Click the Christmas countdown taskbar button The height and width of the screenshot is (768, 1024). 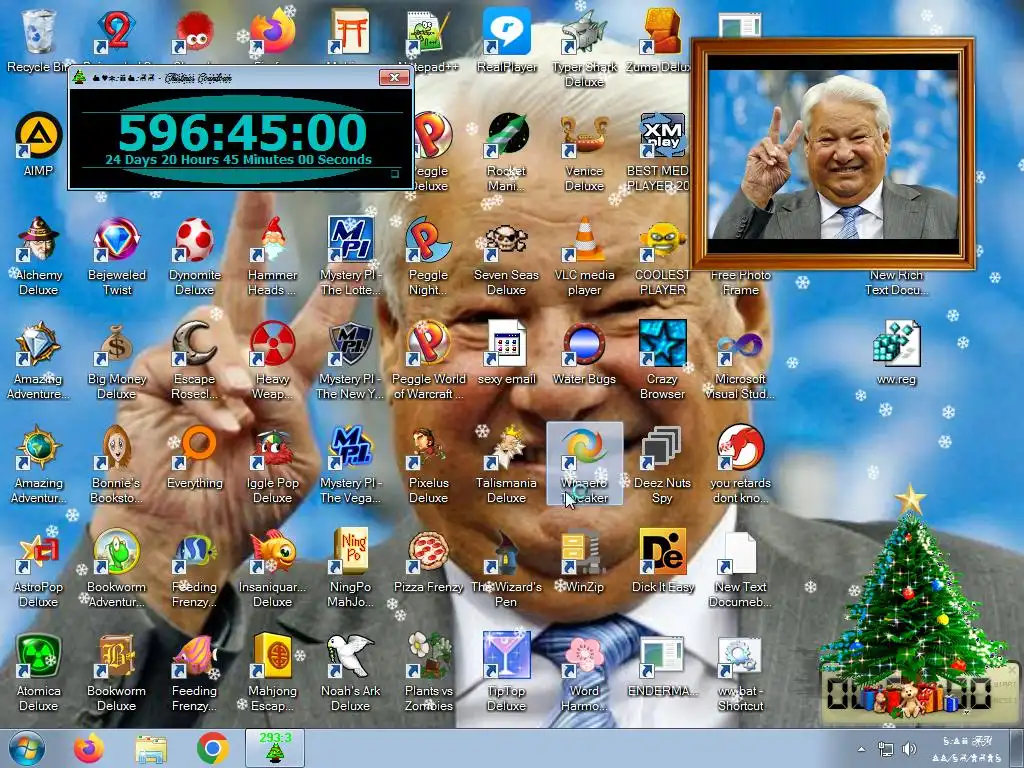(x=275, y=748)
